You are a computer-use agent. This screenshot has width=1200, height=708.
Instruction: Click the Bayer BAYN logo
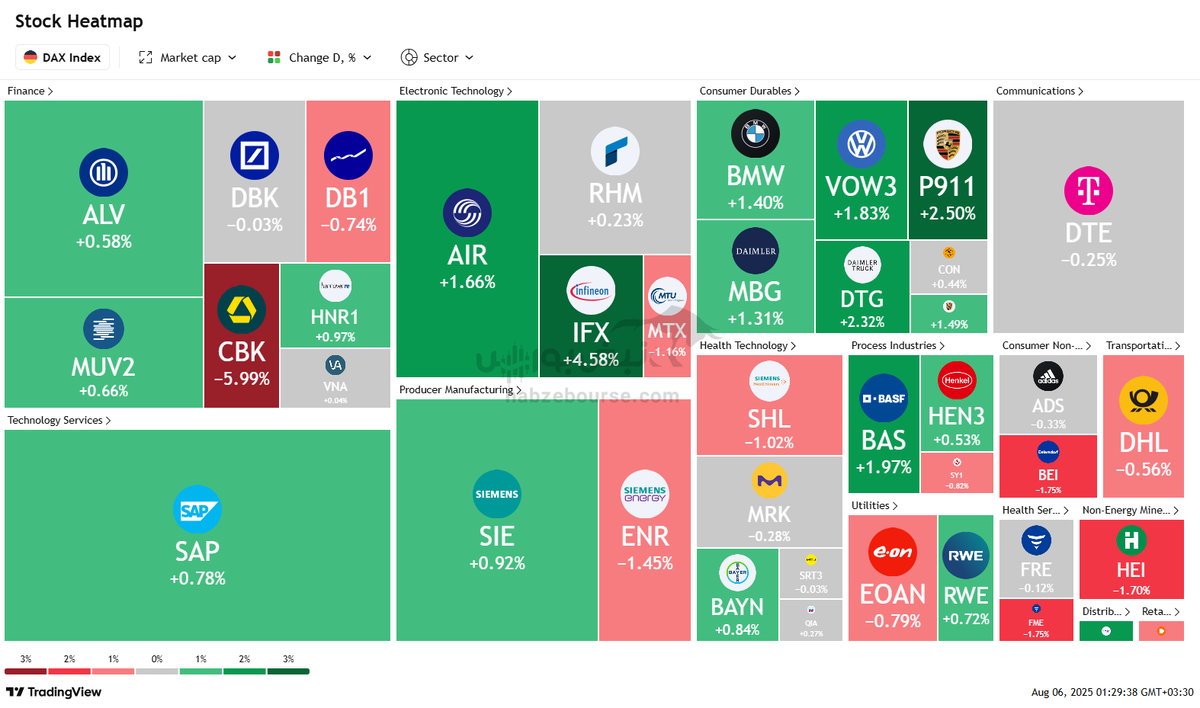coord(737,574)
